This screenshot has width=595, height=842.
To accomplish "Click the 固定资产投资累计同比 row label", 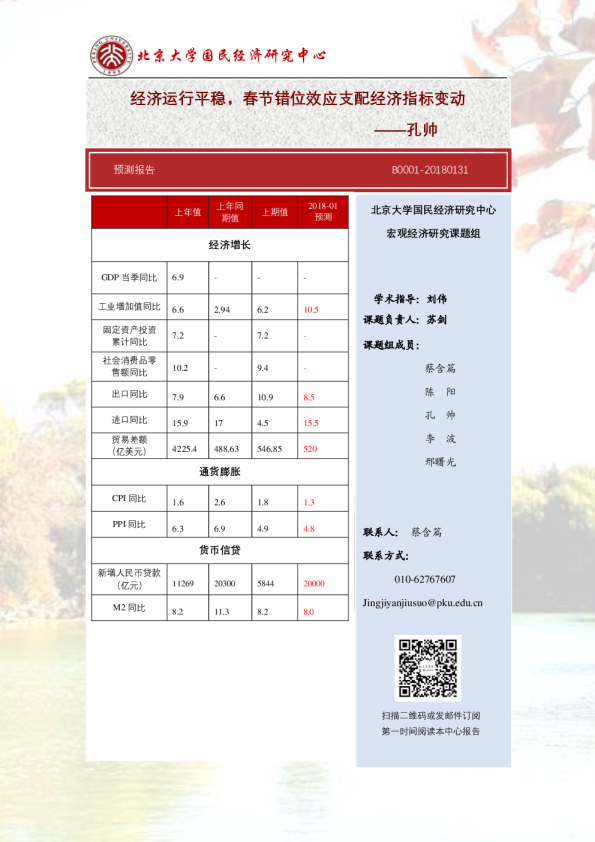I will [x=129, y=336].
